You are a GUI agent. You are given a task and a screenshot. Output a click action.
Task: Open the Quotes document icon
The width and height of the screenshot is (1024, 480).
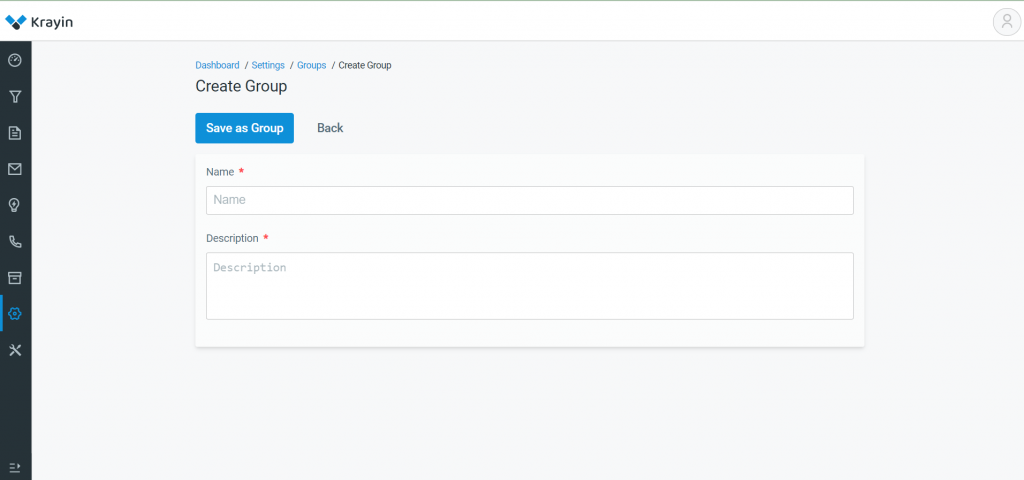(15, 133)
